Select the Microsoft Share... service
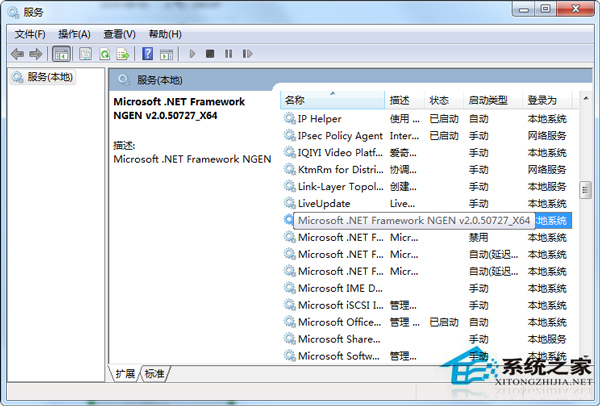Screen dimensions: 600x406 (427, 339)
